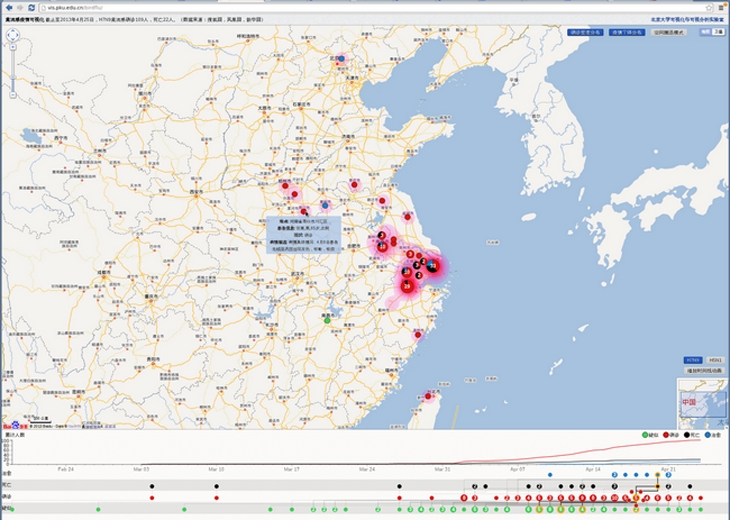Play the timeline animation button
This screenshot has height=520, width=730.
(x=704, y=371)
